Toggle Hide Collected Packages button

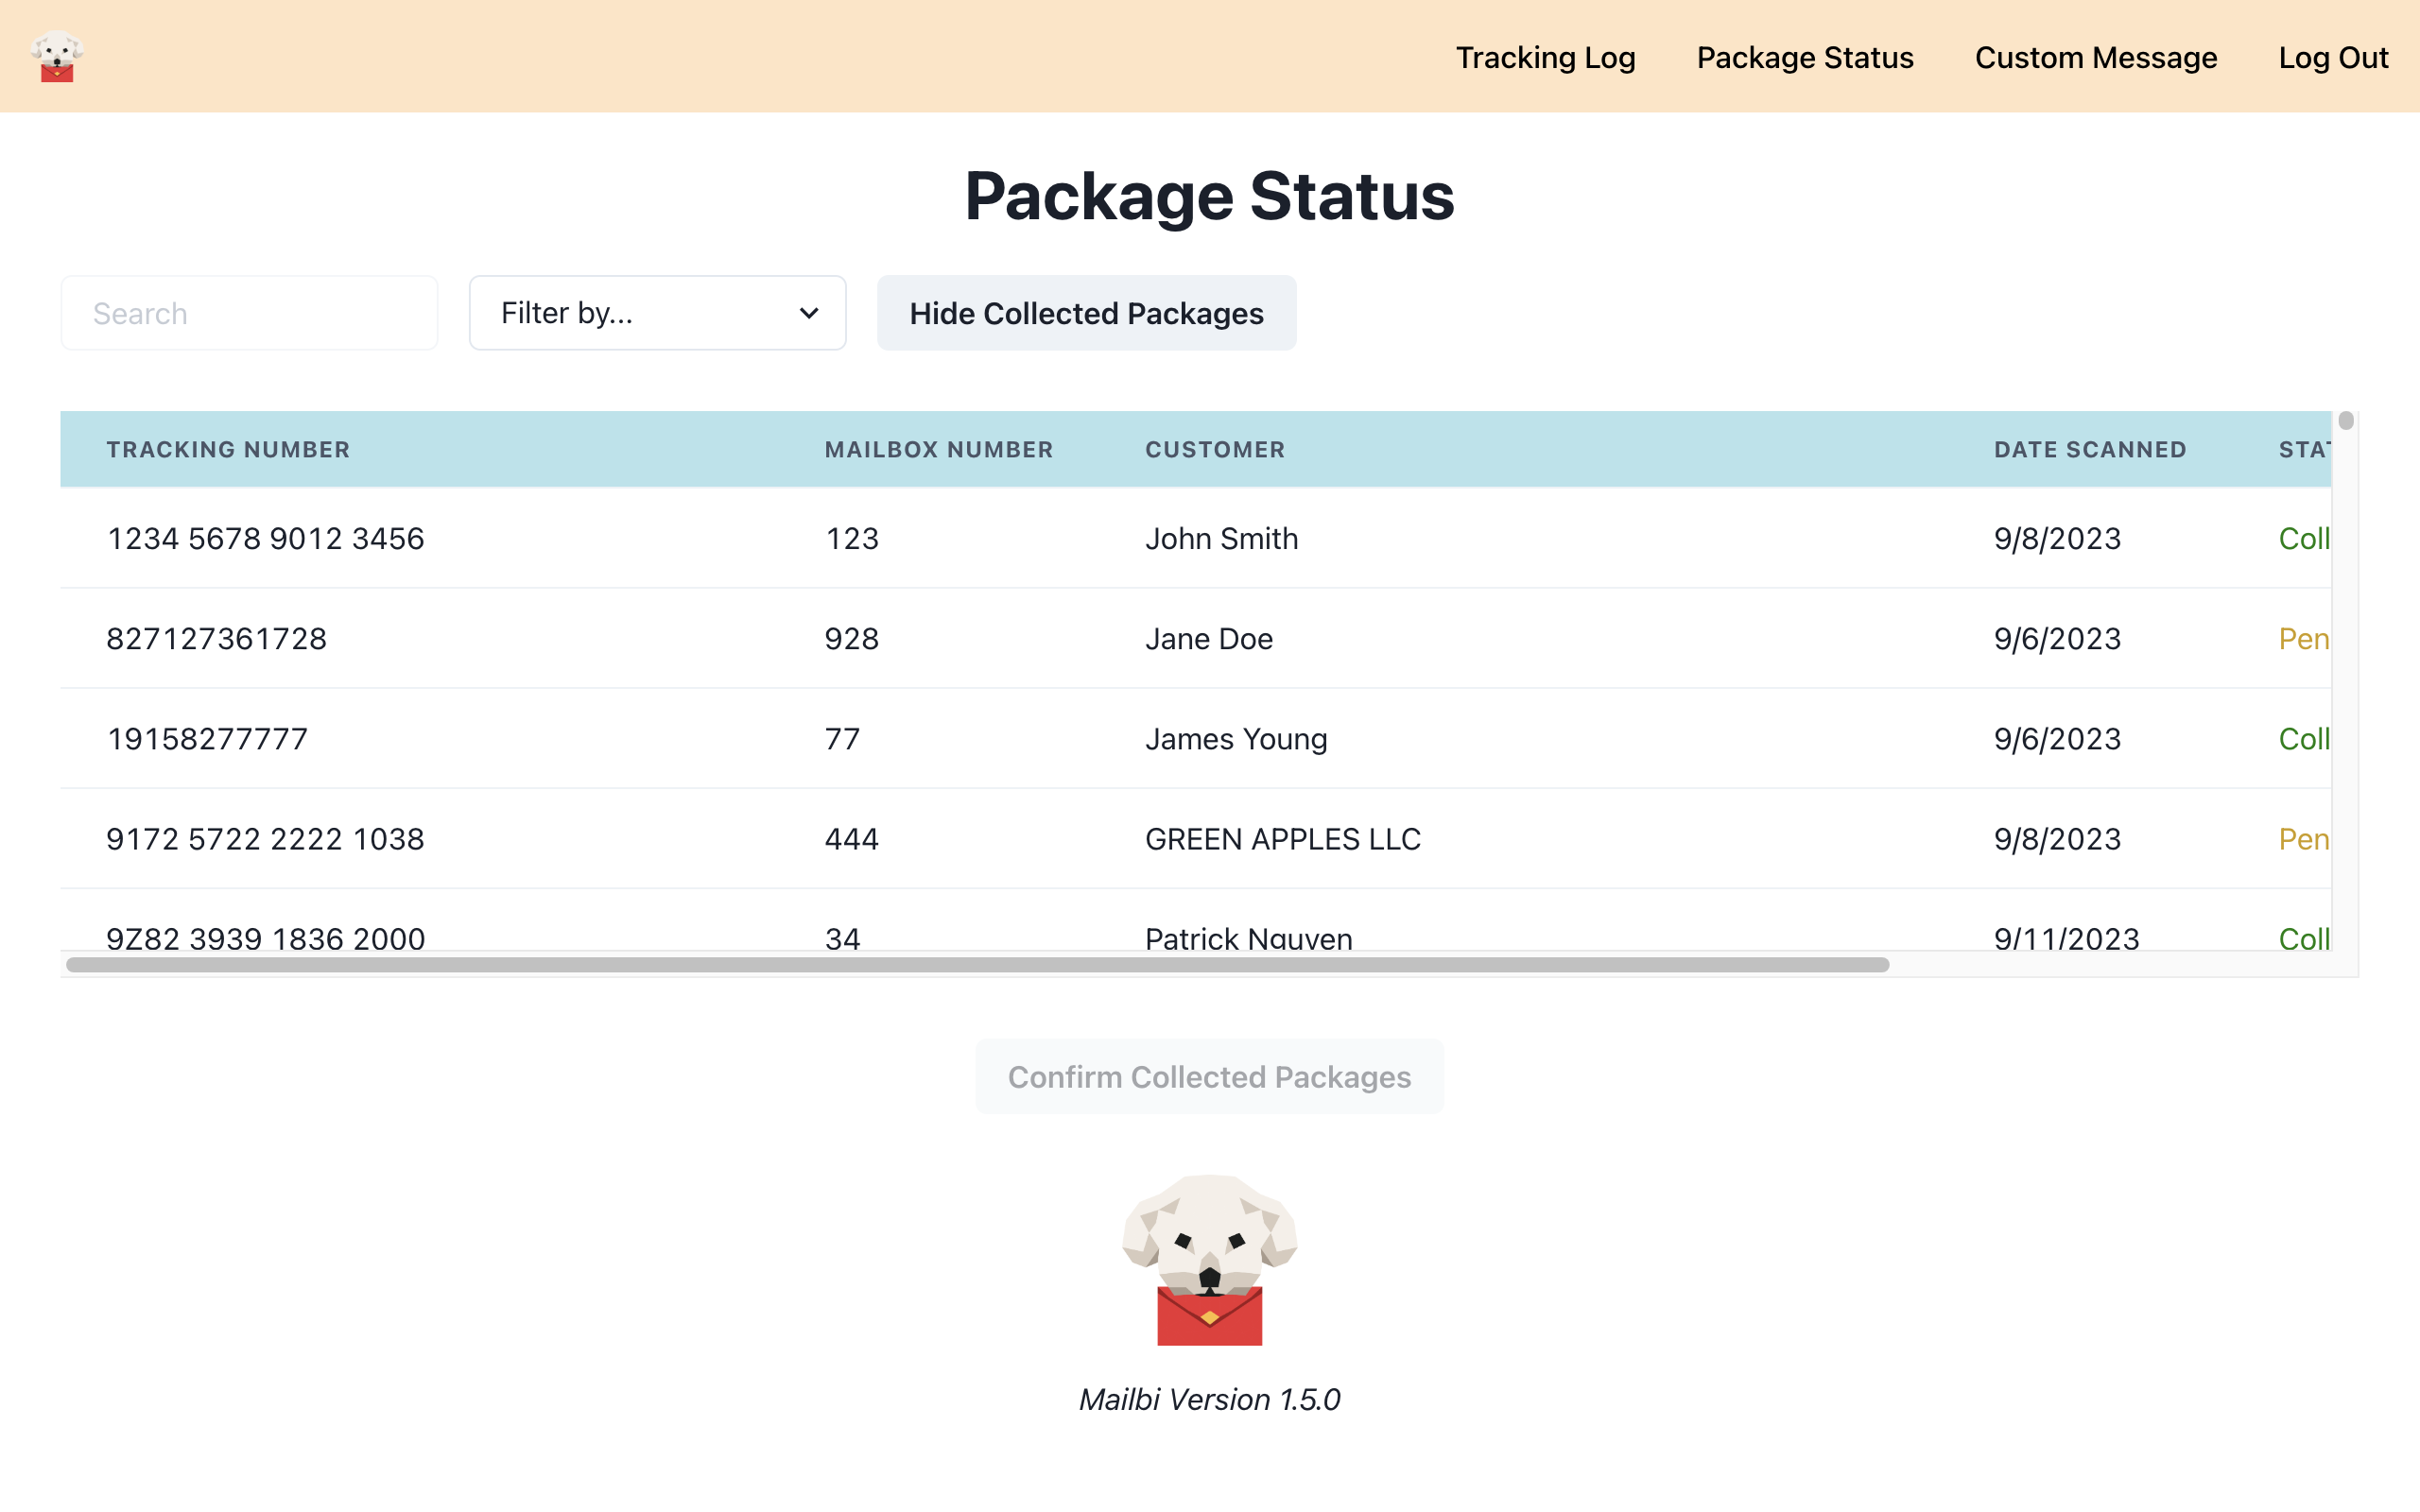1086,313
